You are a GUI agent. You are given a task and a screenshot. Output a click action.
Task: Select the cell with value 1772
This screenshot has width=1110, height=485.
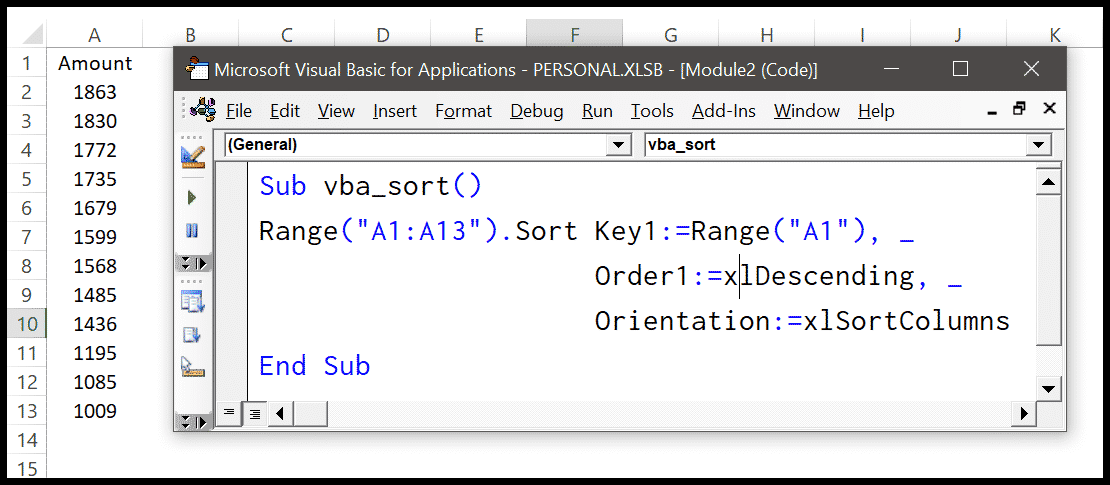[95, 150]
